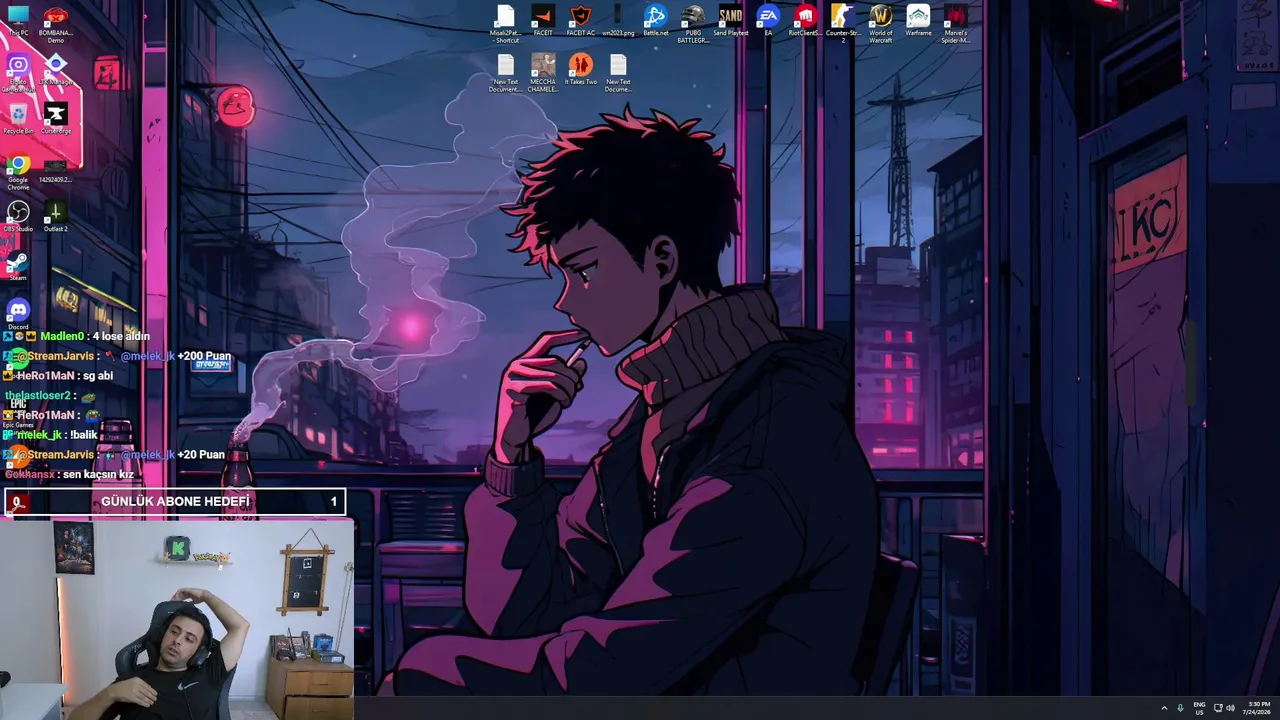Screen dimensions: 1280x720
Task: Launch the Sand Playtest shortcut
Action: tap(731, 21)
